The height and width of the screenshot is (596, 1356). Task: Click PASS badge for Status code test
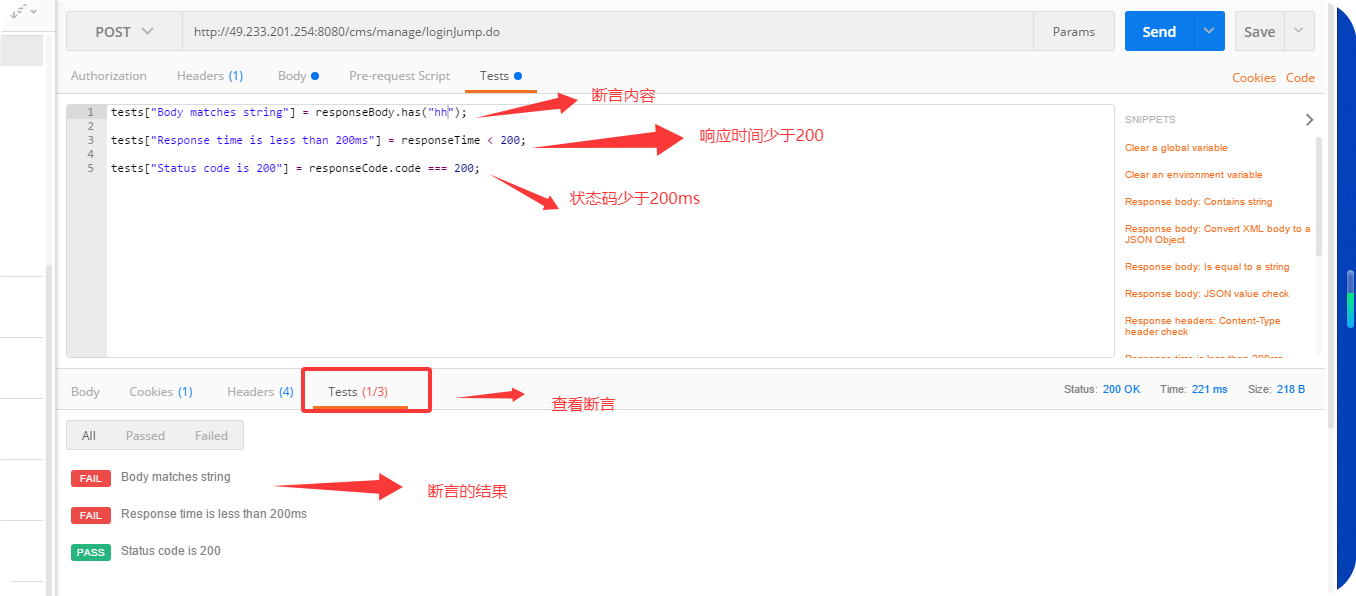tap(91, 552)
